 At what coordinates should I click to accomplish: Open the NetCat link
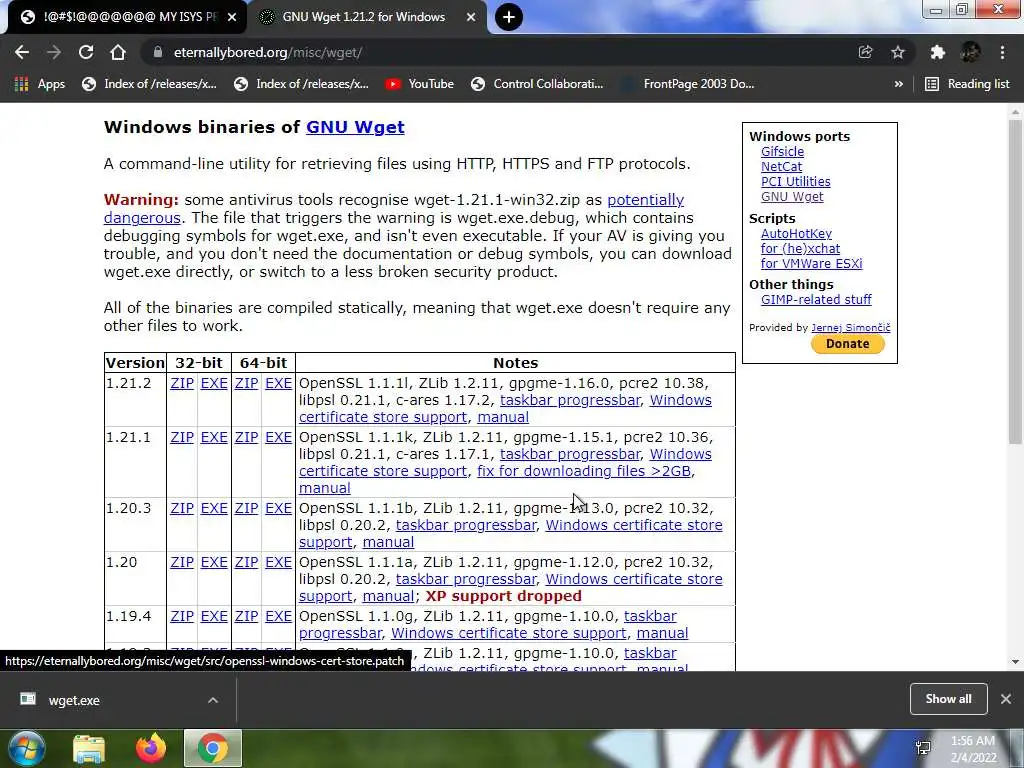[781, 167]
